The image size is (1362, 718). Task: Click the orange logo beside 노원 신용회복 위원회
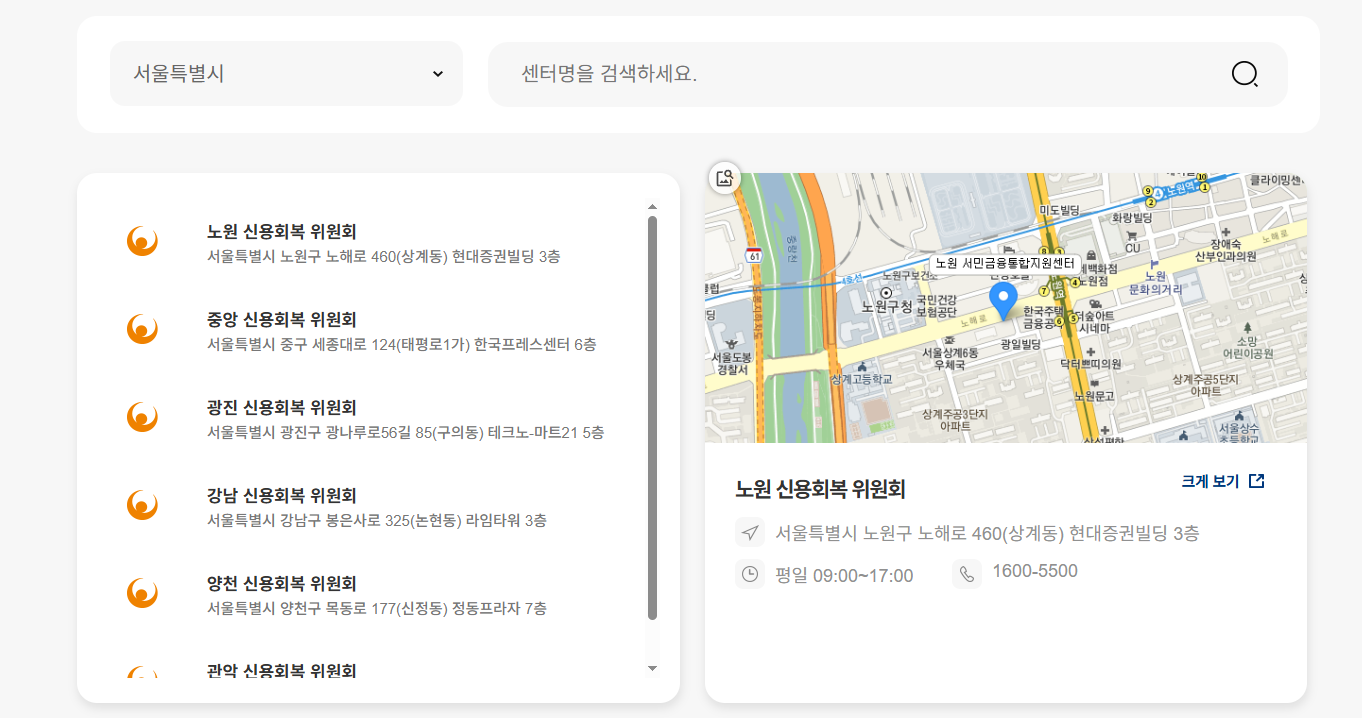pos(143,241)
